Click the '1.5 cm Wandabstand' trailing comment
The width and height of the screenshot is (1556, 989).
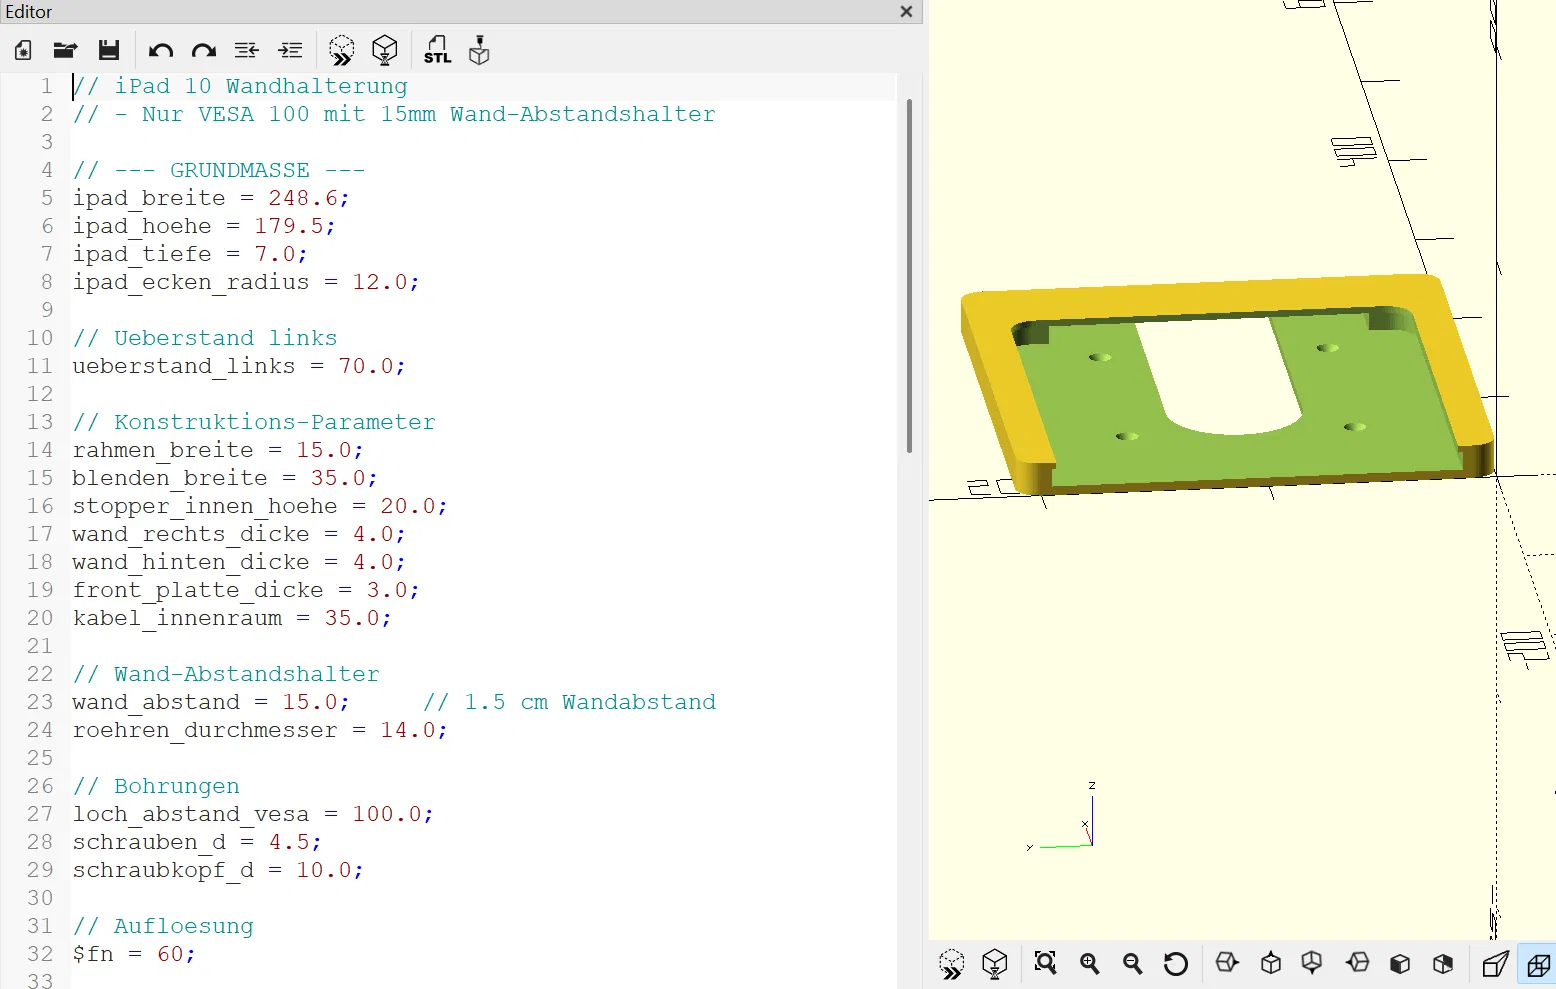pos(569,702)
